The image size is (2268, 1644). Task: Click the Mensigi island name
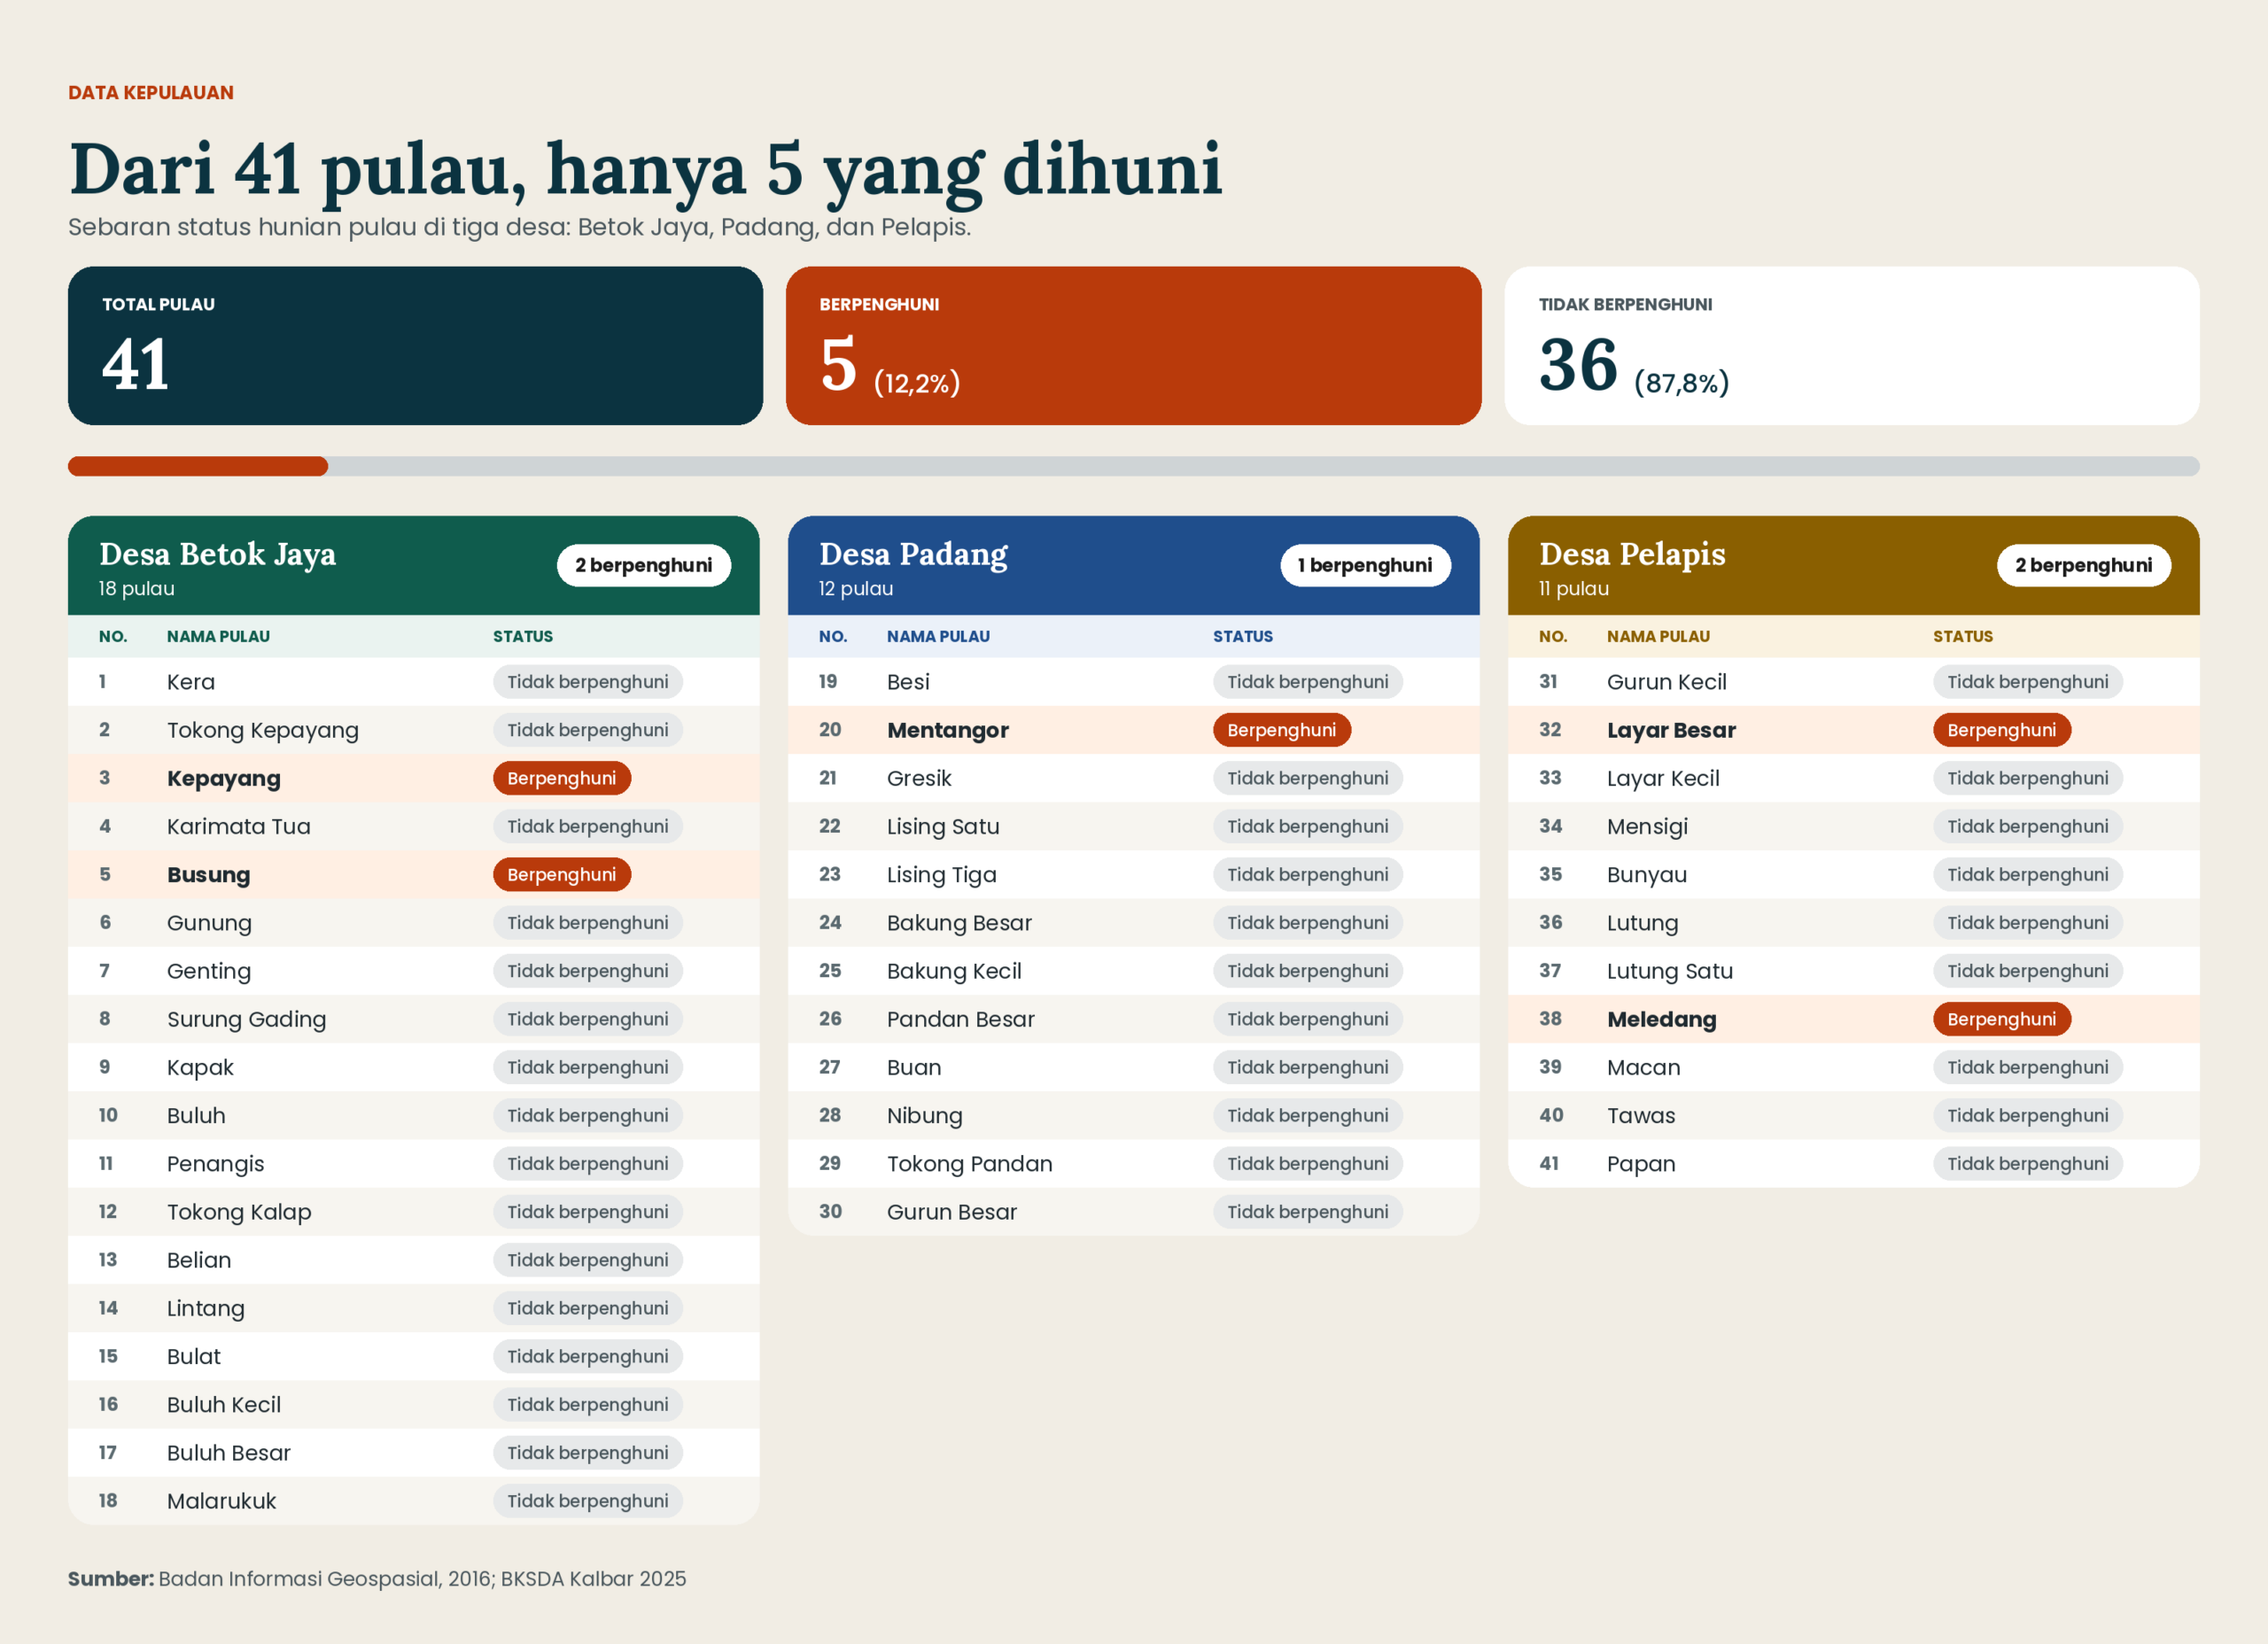click(1647, 827)
